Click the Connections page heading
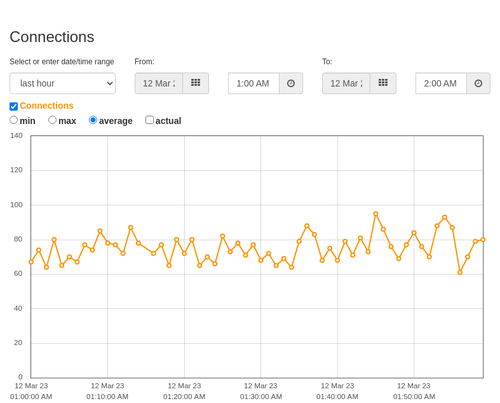This screenshot has height=403, width=500. coord(52,37)
